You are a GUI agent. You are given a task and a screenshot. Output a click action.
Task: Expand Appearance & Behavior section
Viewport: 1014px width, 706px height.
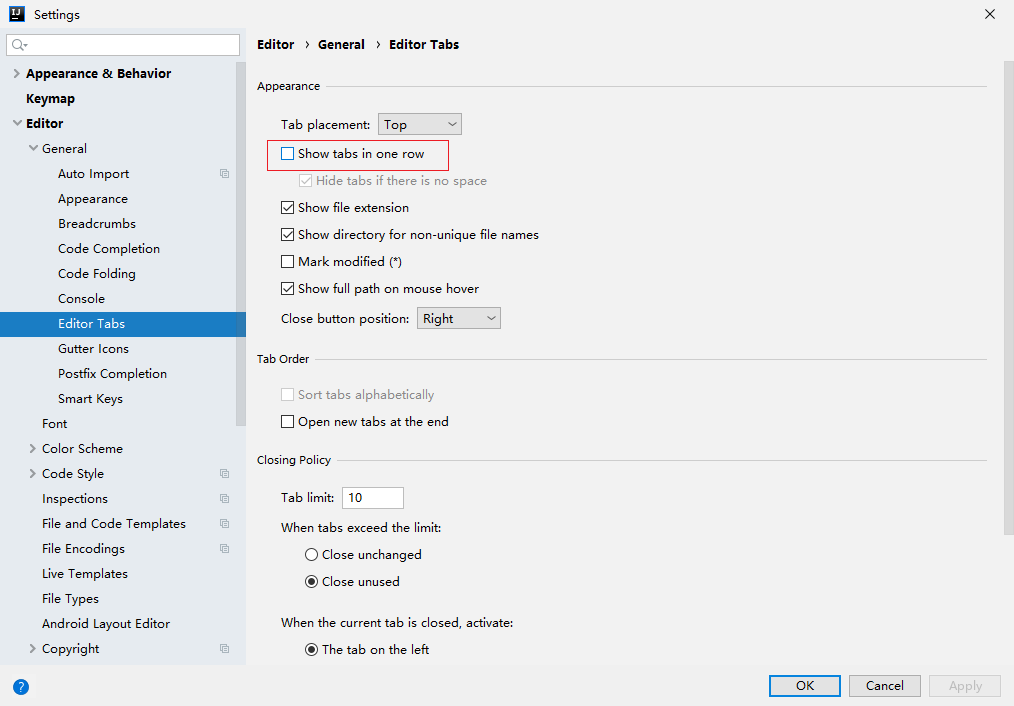pos(17,74)
